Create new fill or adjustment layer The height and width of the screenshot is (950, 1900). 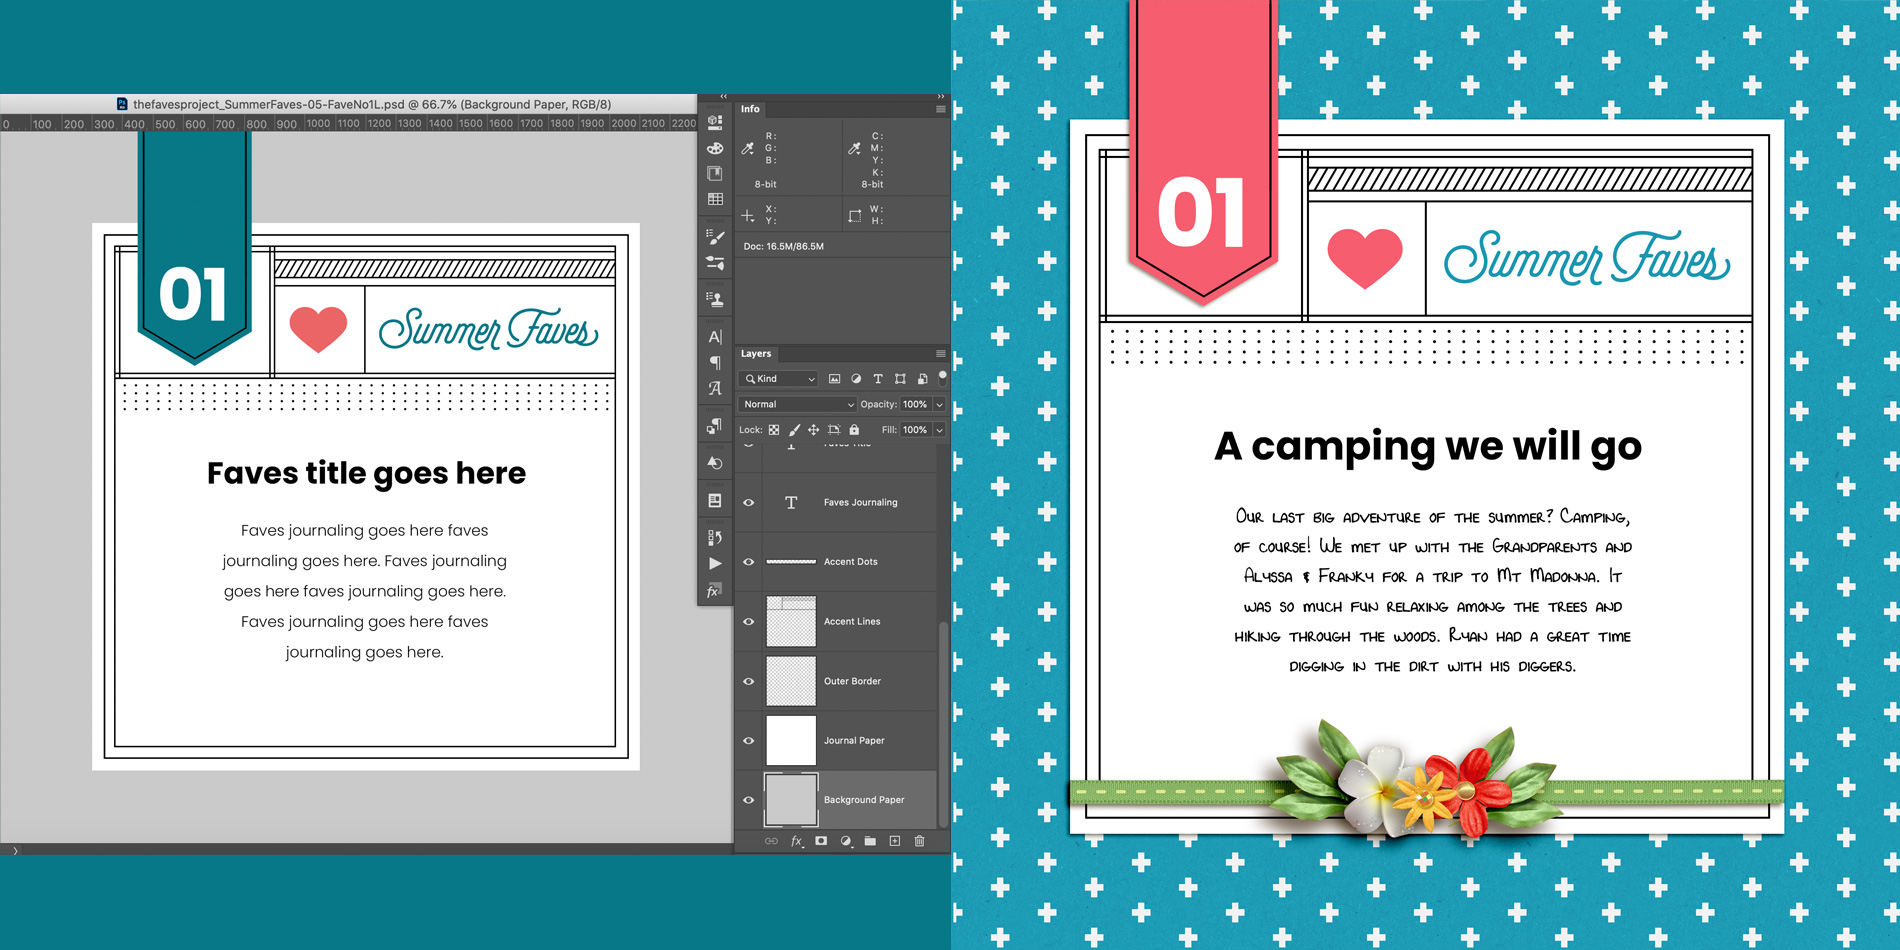click(x=846, y=841)
